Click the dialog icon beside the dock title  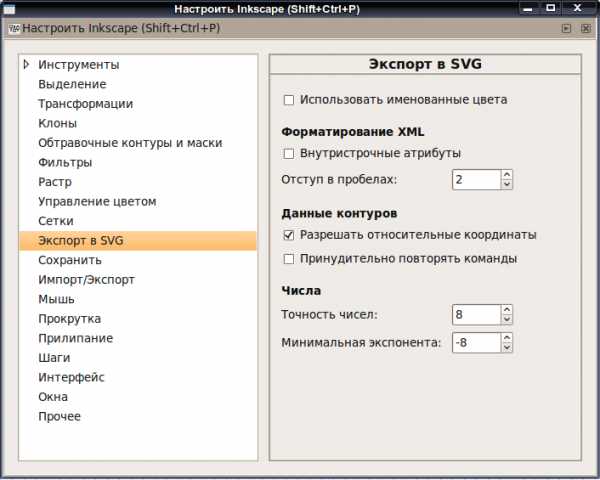14,28
